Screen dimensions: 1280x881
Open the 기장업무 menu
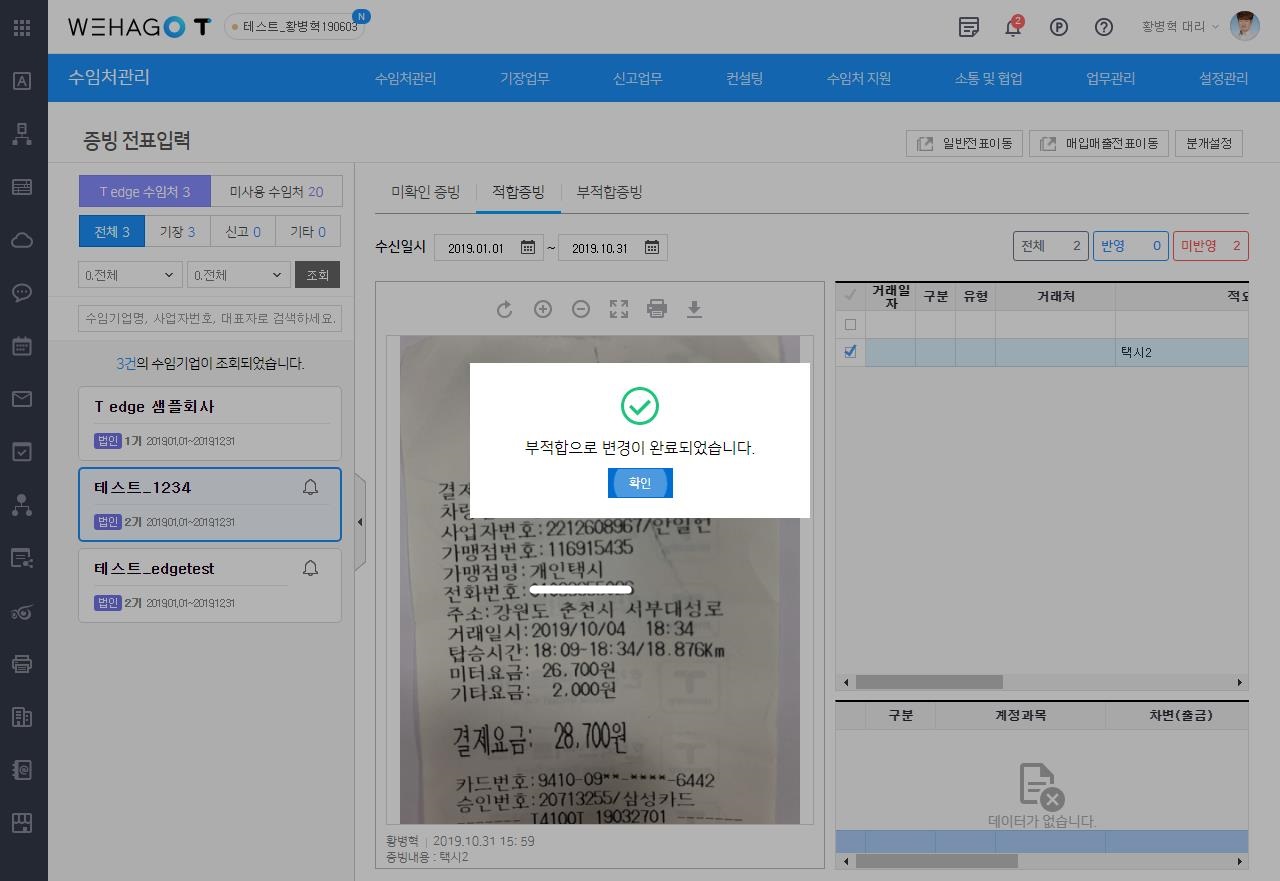tap(525, 78)
